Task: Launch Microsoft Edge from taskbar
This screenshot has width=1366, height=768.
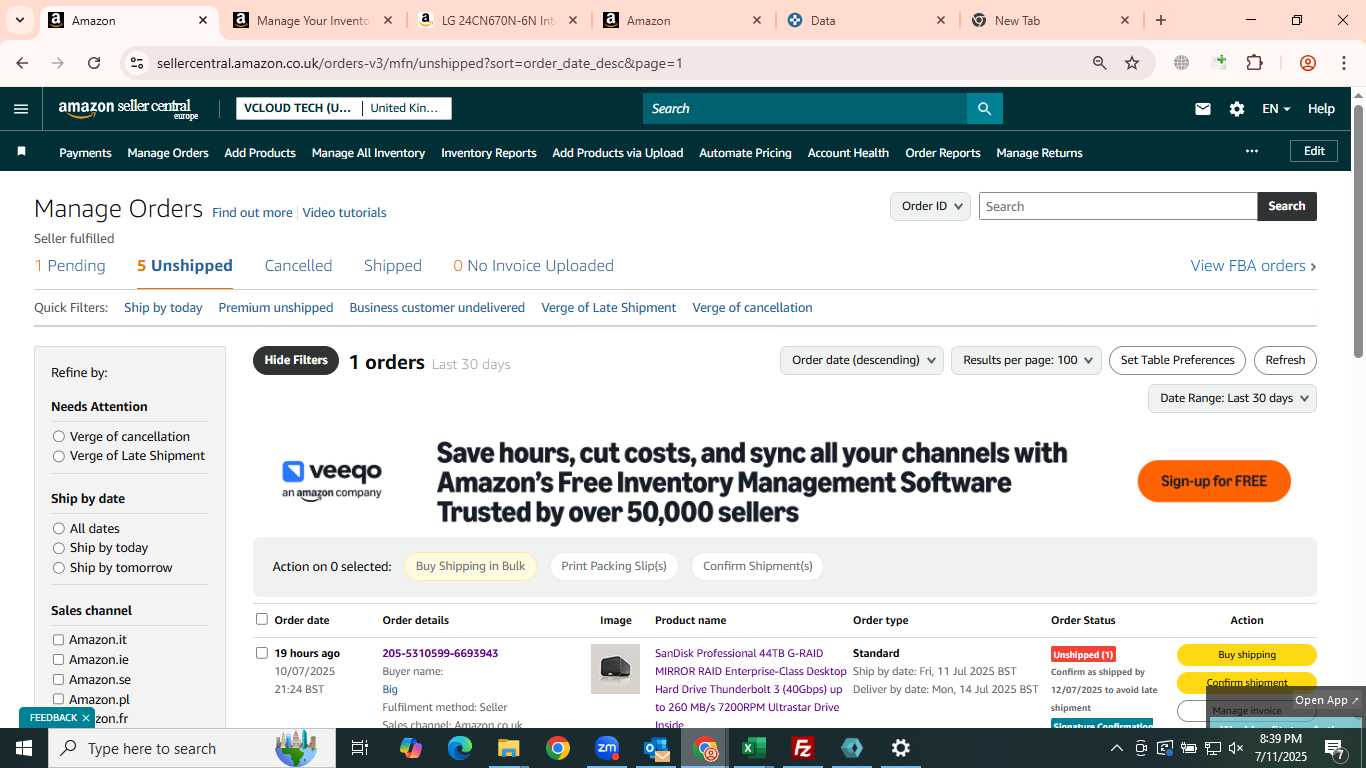Action: [459, 748]
